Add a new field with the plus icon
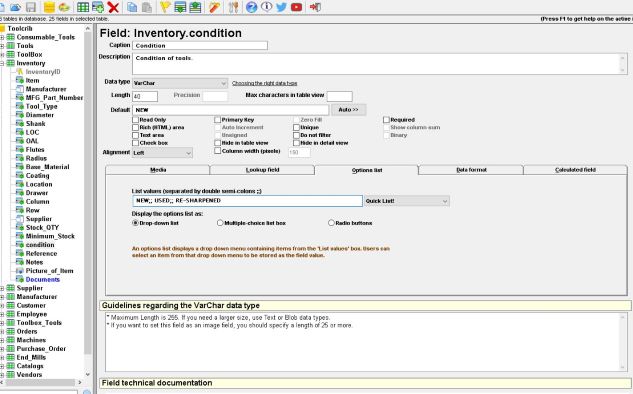 click(98, 7)
